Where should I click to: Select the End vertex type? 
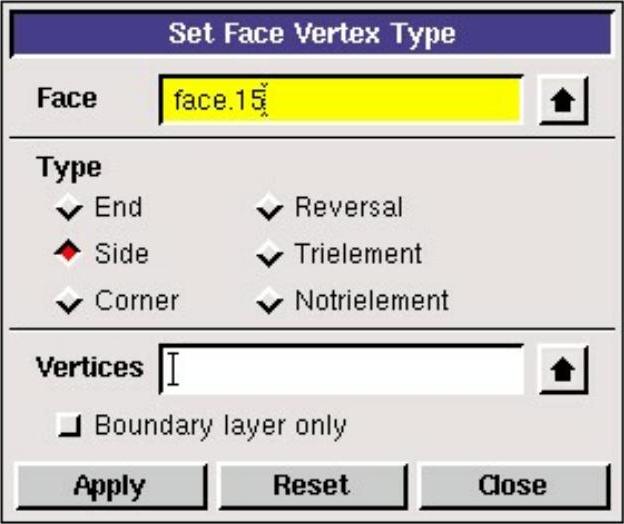[x=69, y=208]
